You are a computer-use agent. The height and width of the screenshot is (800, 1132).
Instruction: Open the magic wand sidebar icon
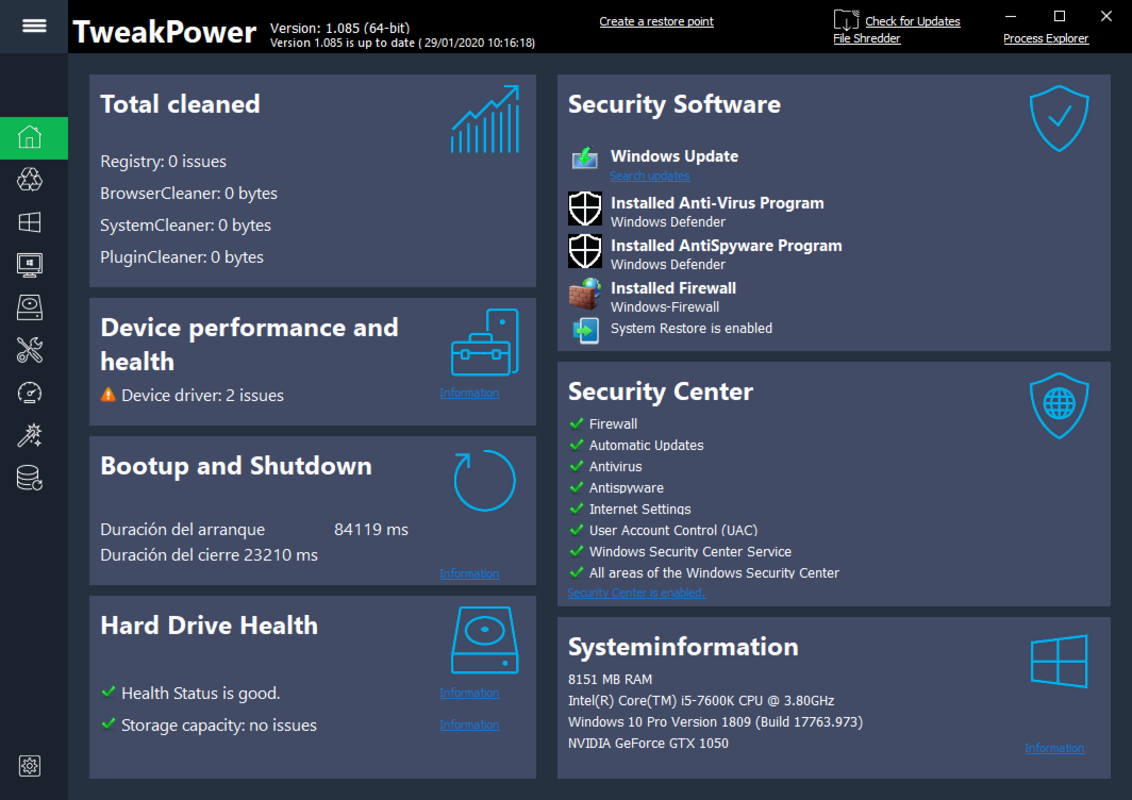click(x=30, y=435)
